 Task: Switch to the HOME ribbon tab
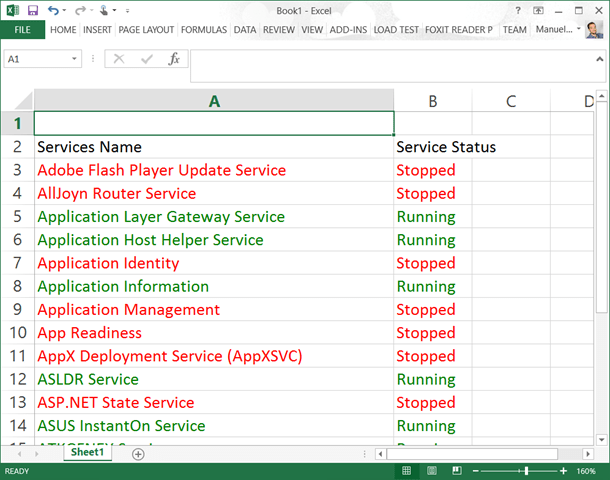click(63, 30)
